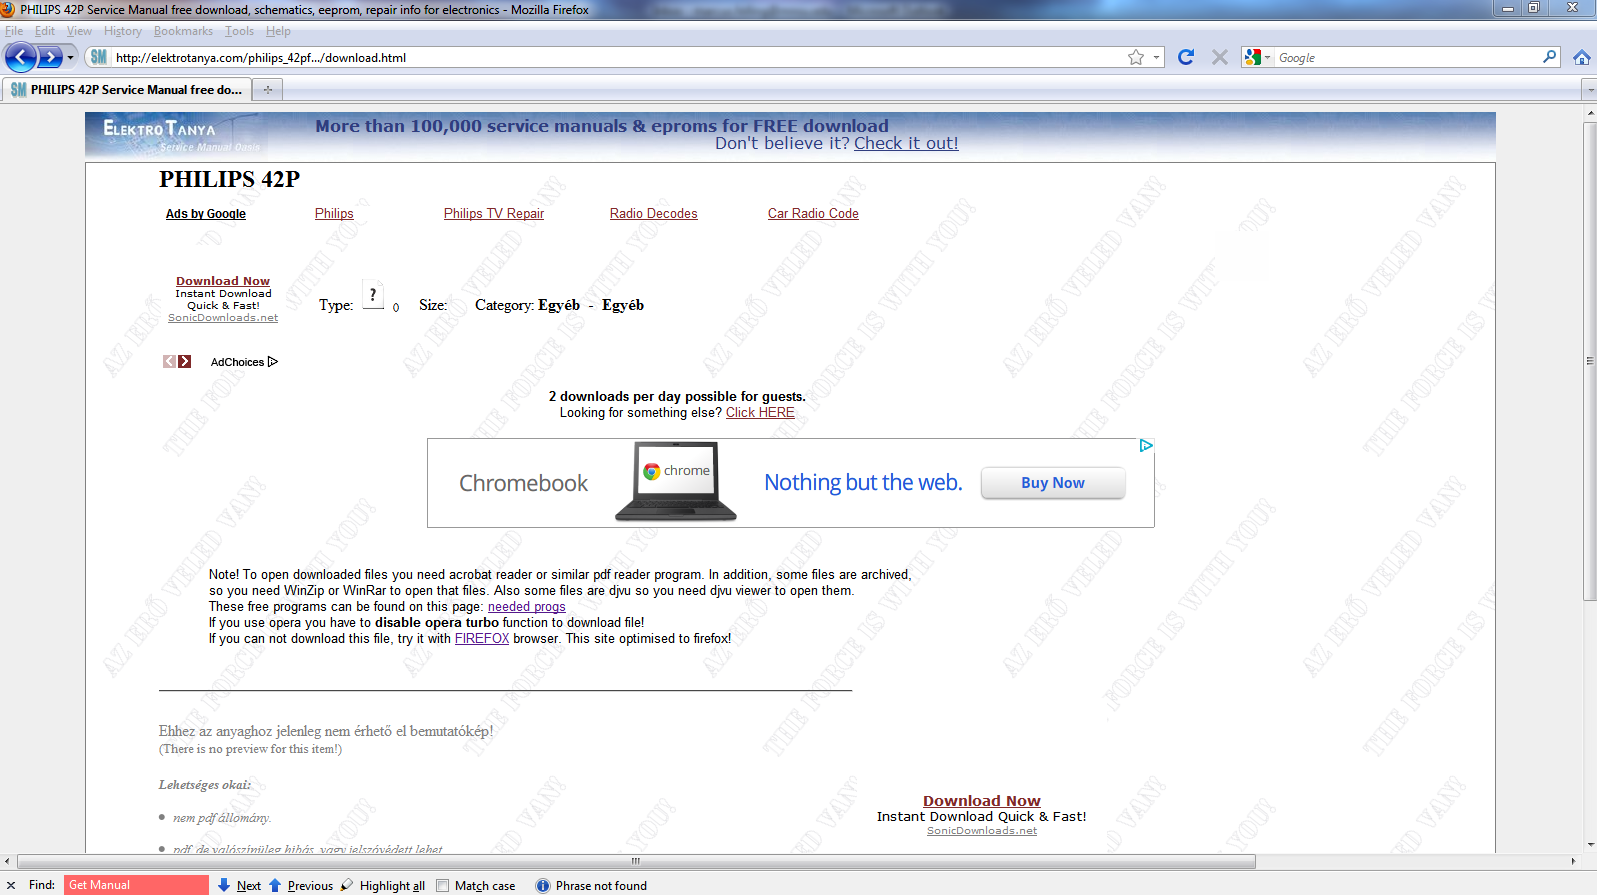The height and width of the screenshot is (895, 1597).
Task: Show the previous ad with left arrow
Action: coord(169,361)
